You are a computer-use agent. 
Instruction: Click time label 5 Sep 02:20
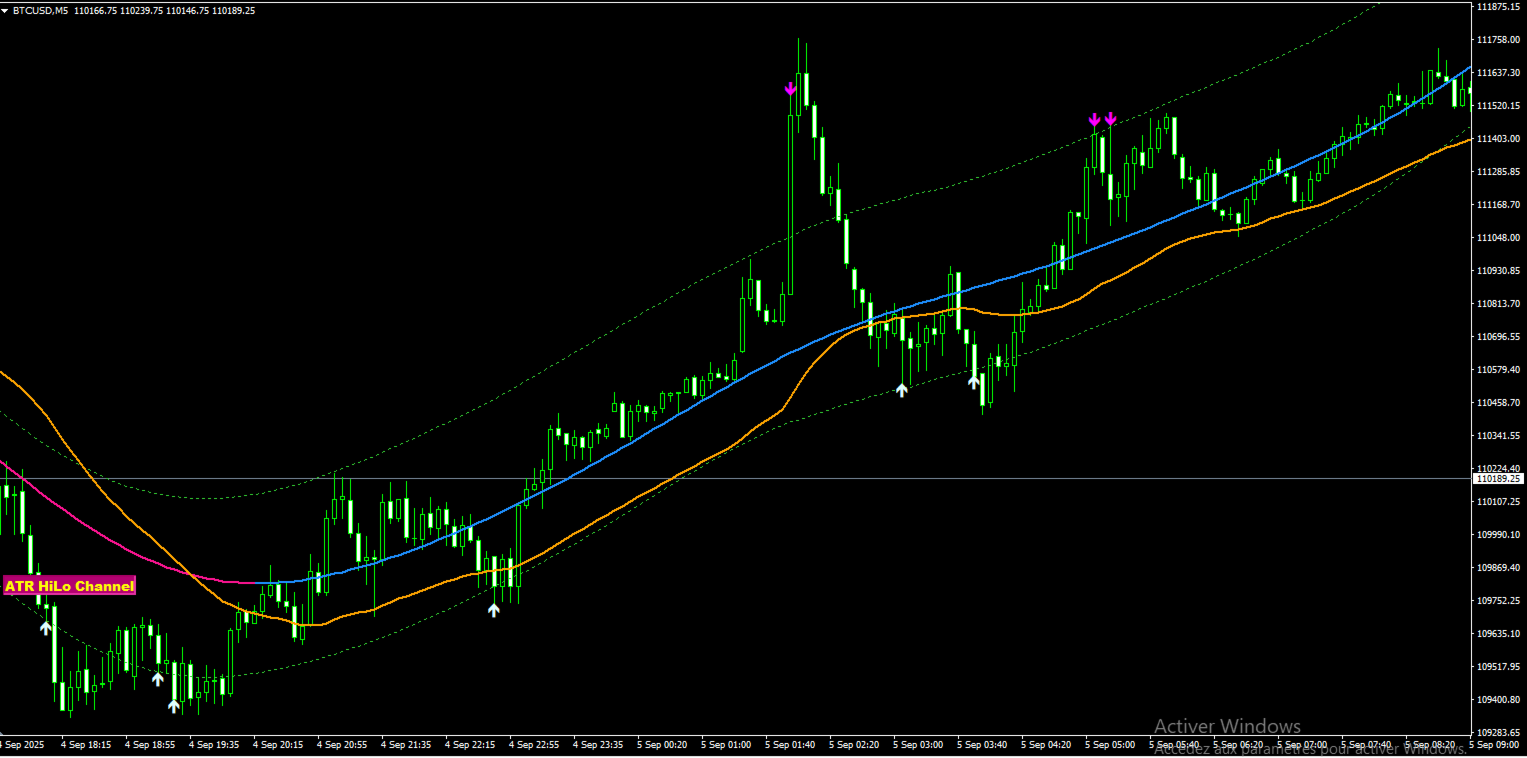click(854, 744)
